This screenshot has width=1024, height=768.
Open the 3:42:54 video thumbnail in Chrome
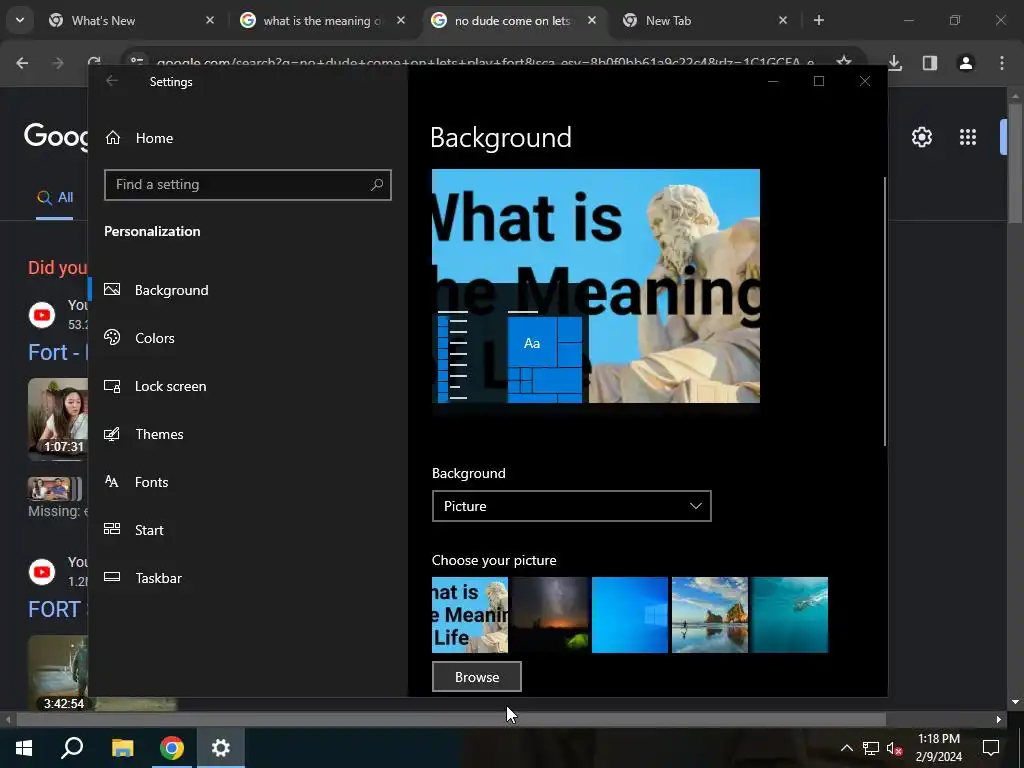click(x=58, y=673)
